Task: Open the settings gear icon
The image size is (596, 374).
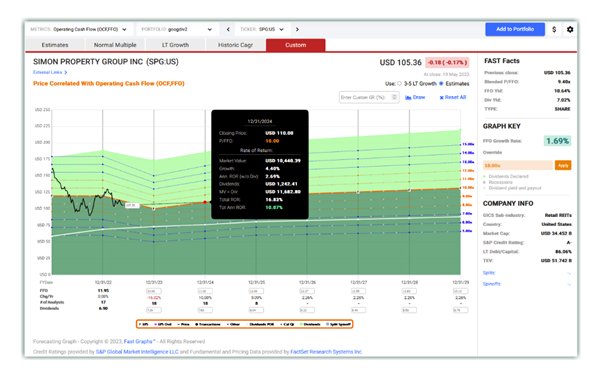Action: pyautogui.click(x=570, y=29)
